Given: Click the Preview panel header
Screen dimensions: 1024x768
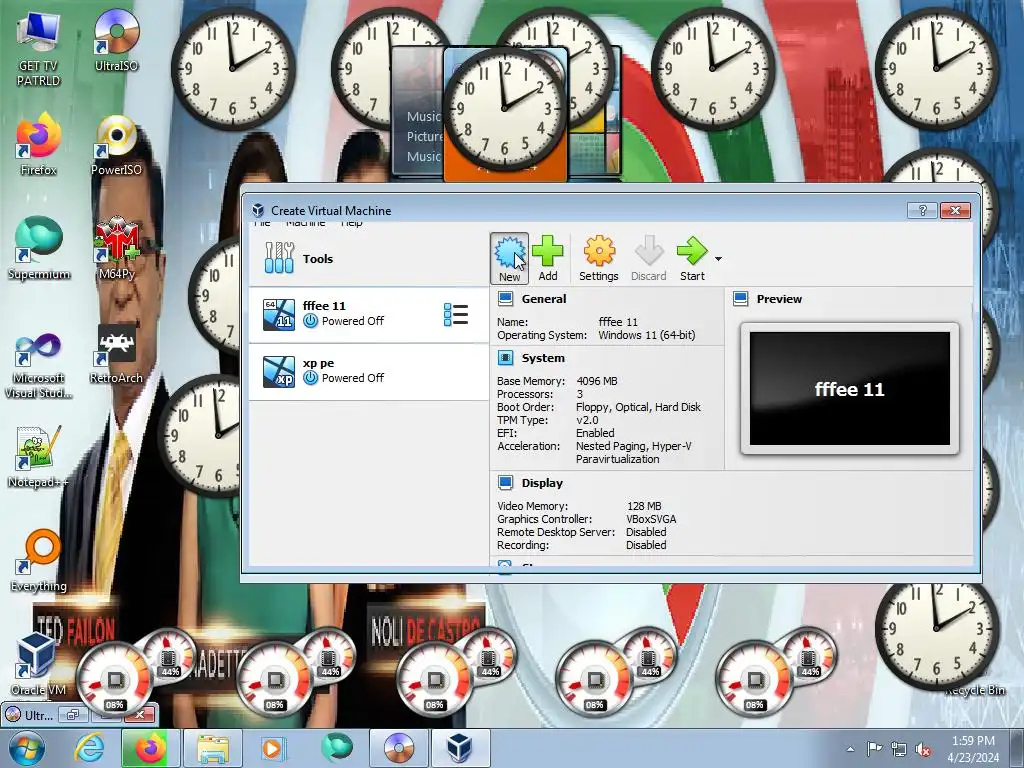Looking at the screenshot, I should point(778,299).
